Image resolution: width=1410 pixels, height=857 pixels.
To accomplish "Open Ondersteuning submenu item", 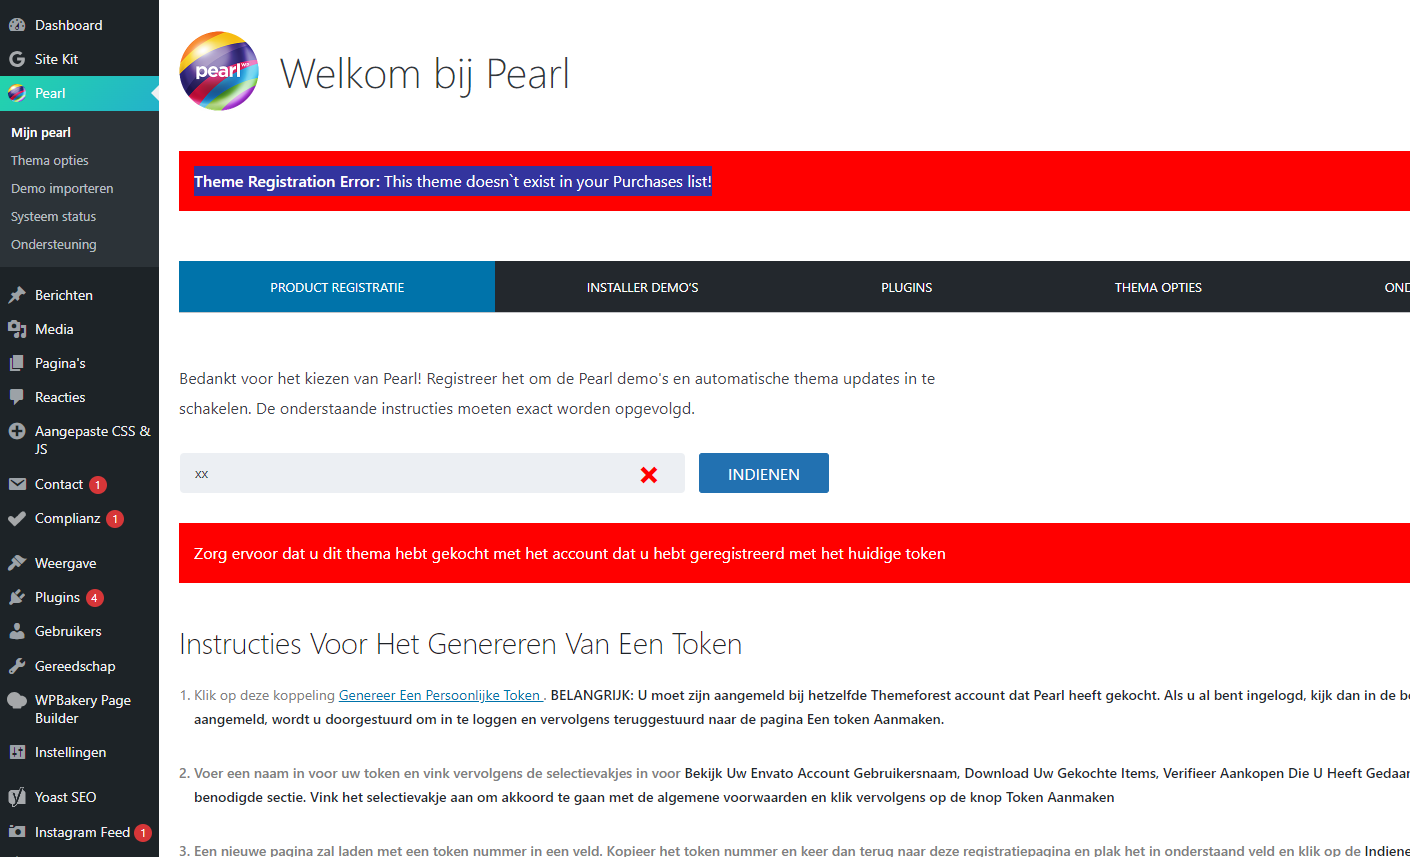I will [54, 244].
